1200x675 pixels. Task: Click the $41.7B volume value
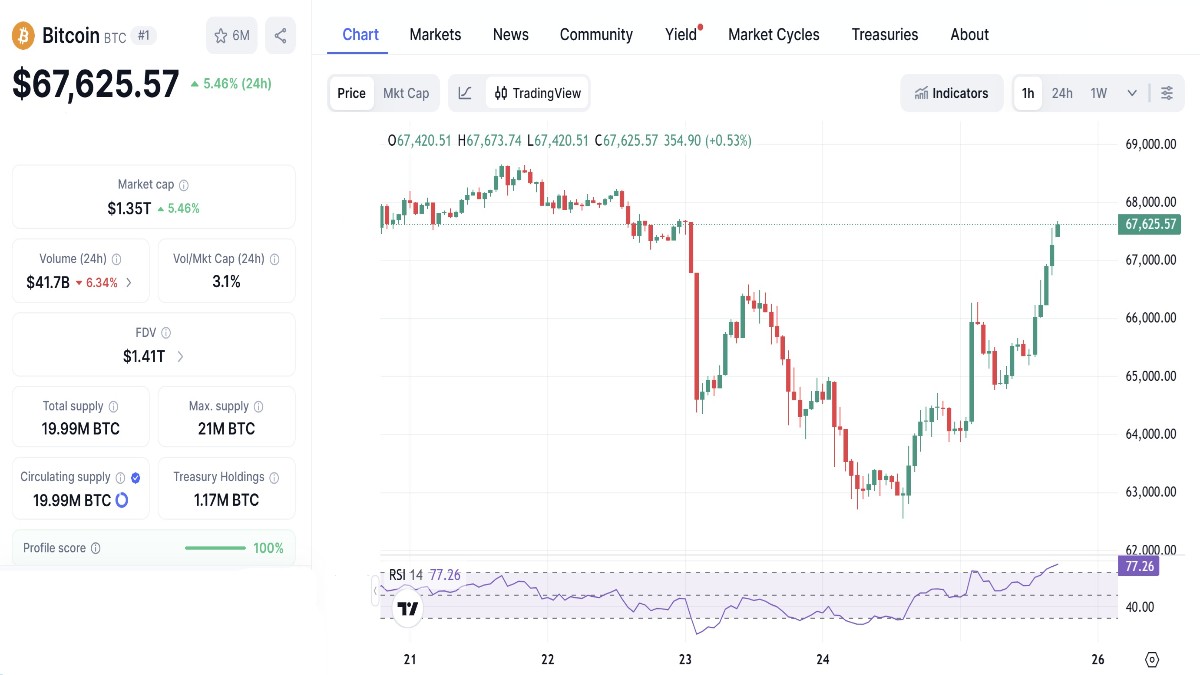48,282
